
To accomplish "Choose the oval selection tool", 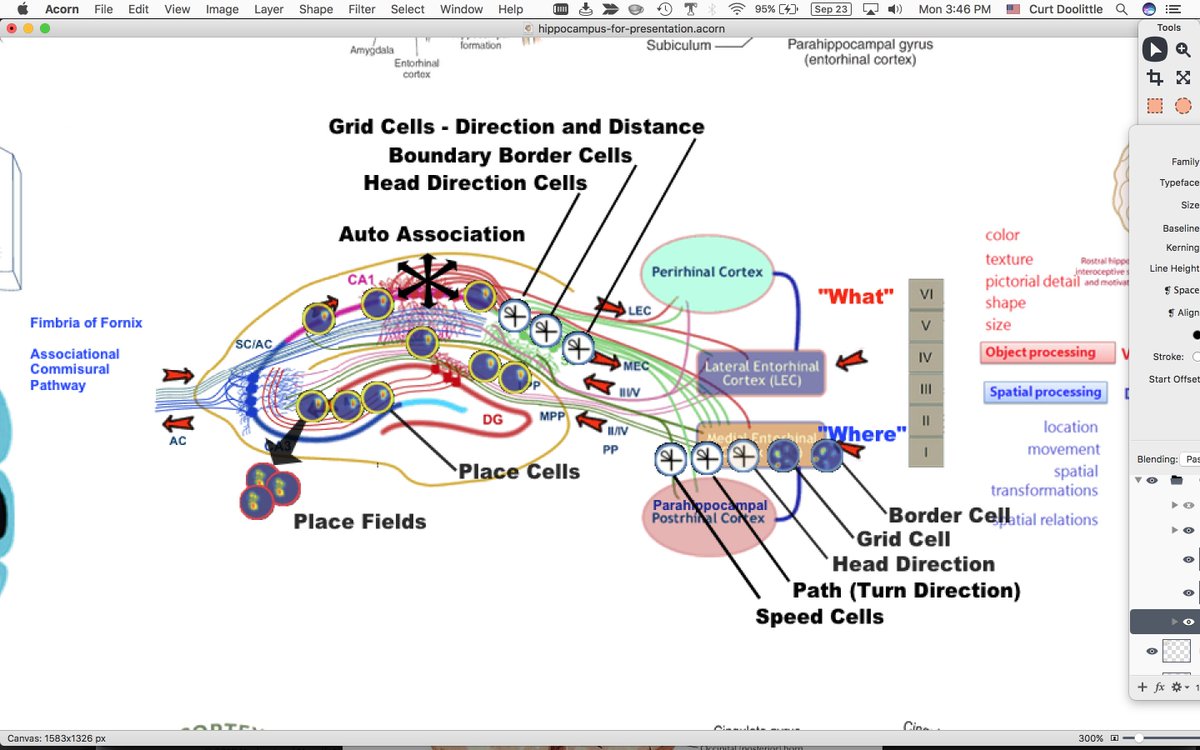I will [x=1184, y=105].
